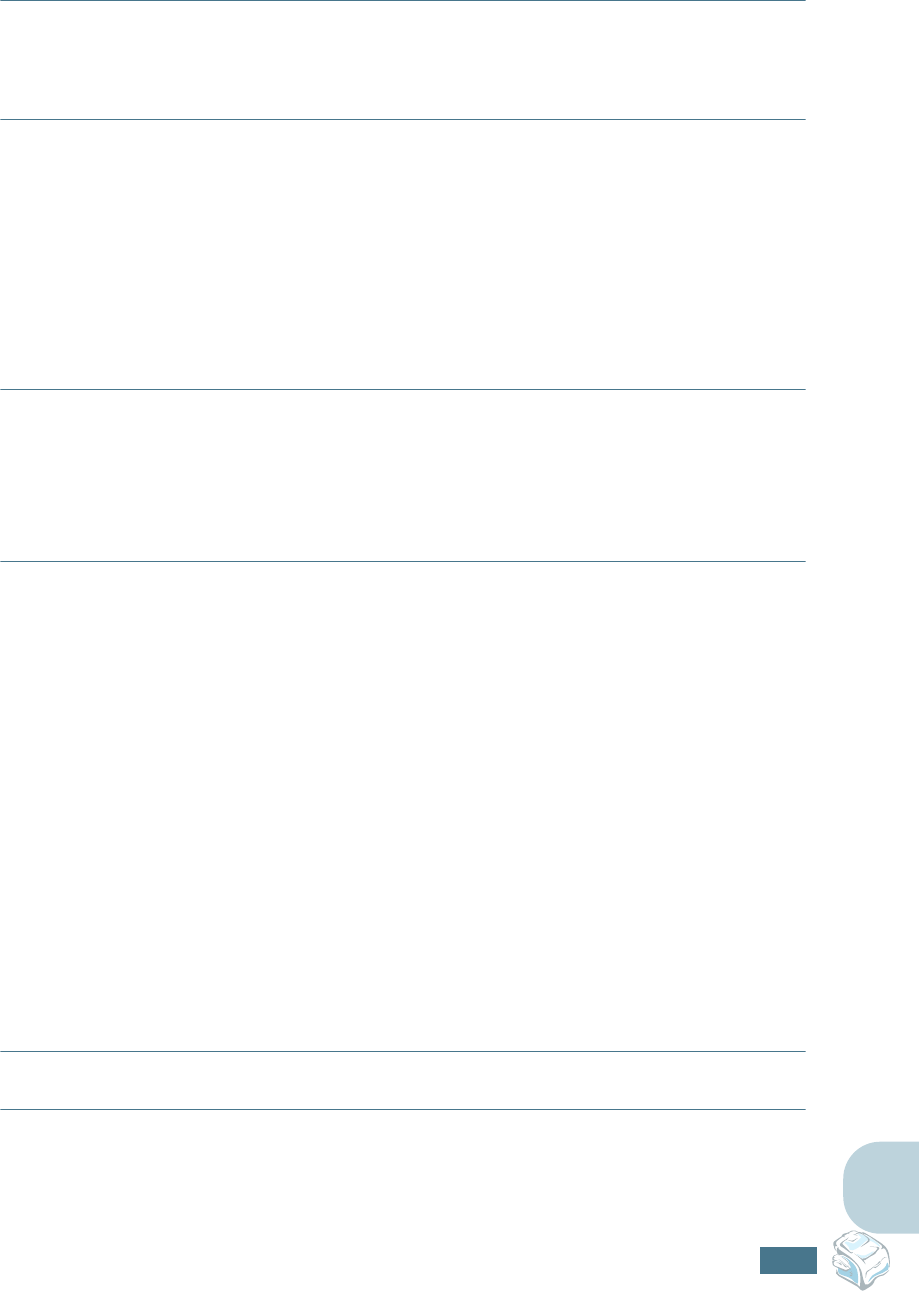The width and height of the screenshot is (919, 1291).
Task: Click the right margin beside the tallest row
Action: pos(862,805)
